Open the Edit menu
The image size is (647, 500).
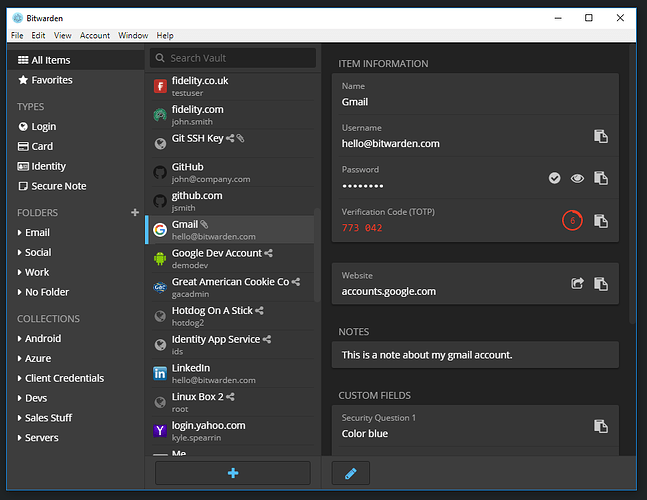coord(38,35)
